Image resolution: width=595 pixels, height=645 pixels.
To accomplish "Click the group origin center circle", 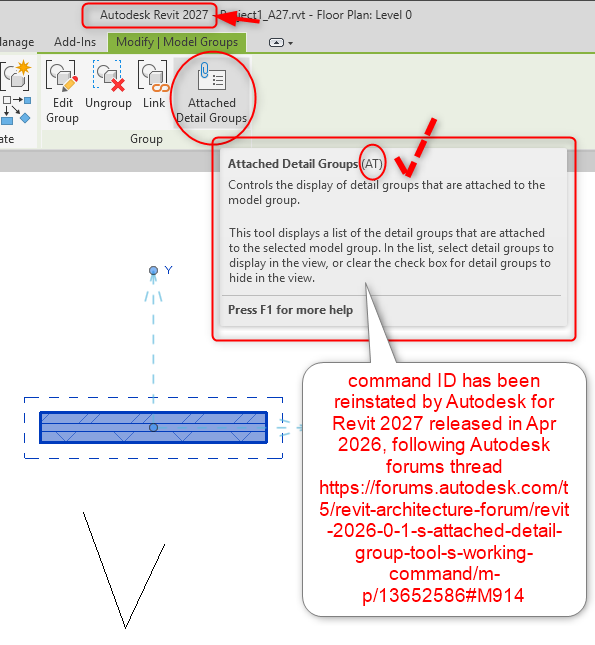I will tap(153, 427).
